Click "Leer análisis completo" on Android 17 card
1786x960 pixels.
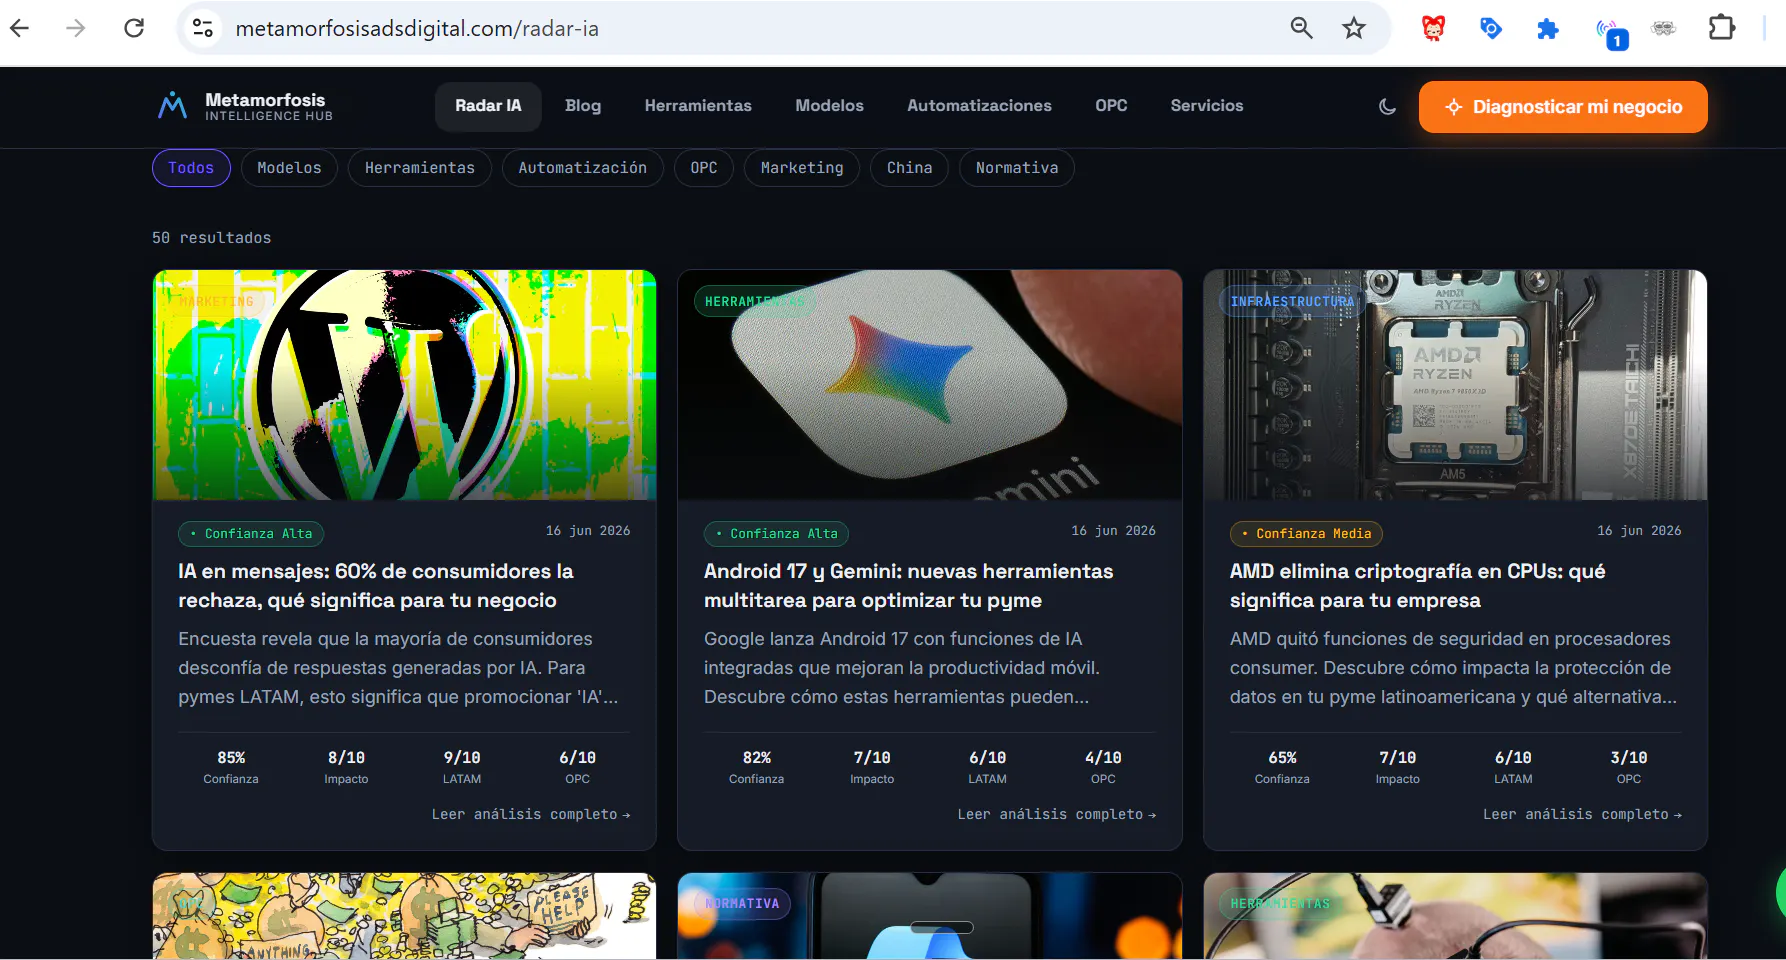(x=1057, y=815)
